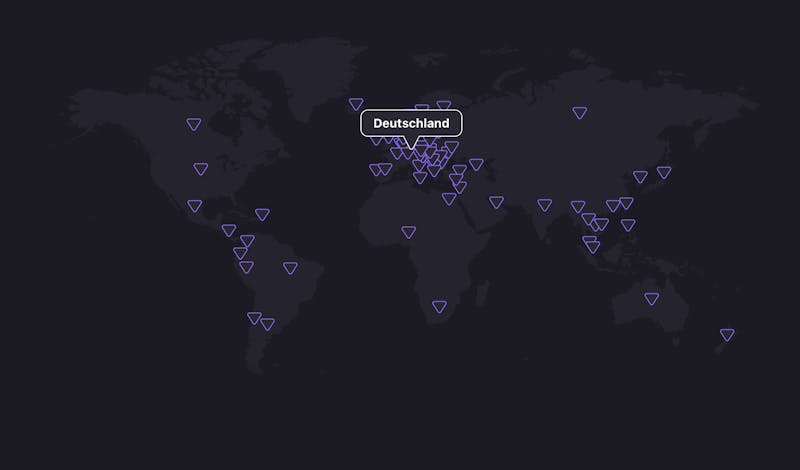Select the Greece server marker
Screen dimensions: 800x470
[434, 171]
